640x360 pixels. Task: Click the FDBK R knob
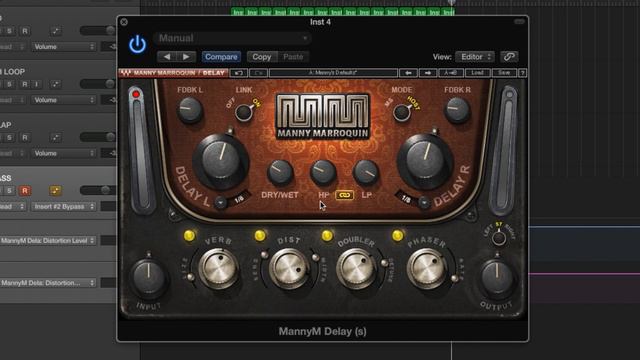point(457,110)
